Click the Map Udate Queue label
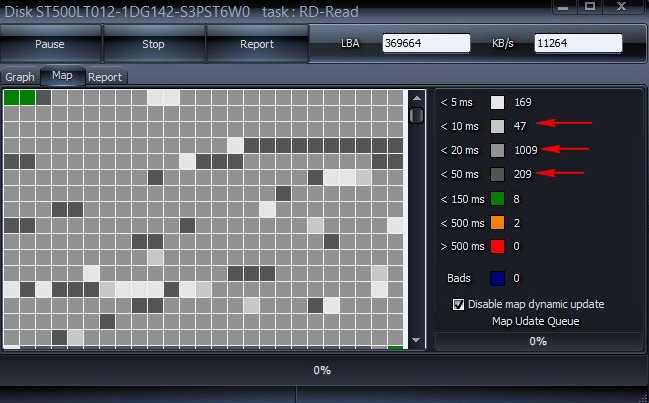This screenshot has height=403, width=649. point(536,321)
